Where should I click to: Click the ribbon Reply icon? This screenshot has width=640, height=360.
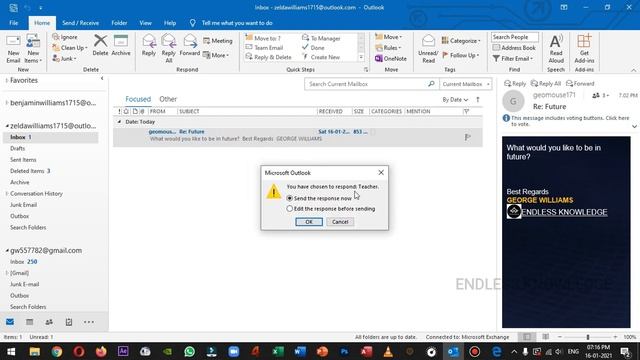149,41
